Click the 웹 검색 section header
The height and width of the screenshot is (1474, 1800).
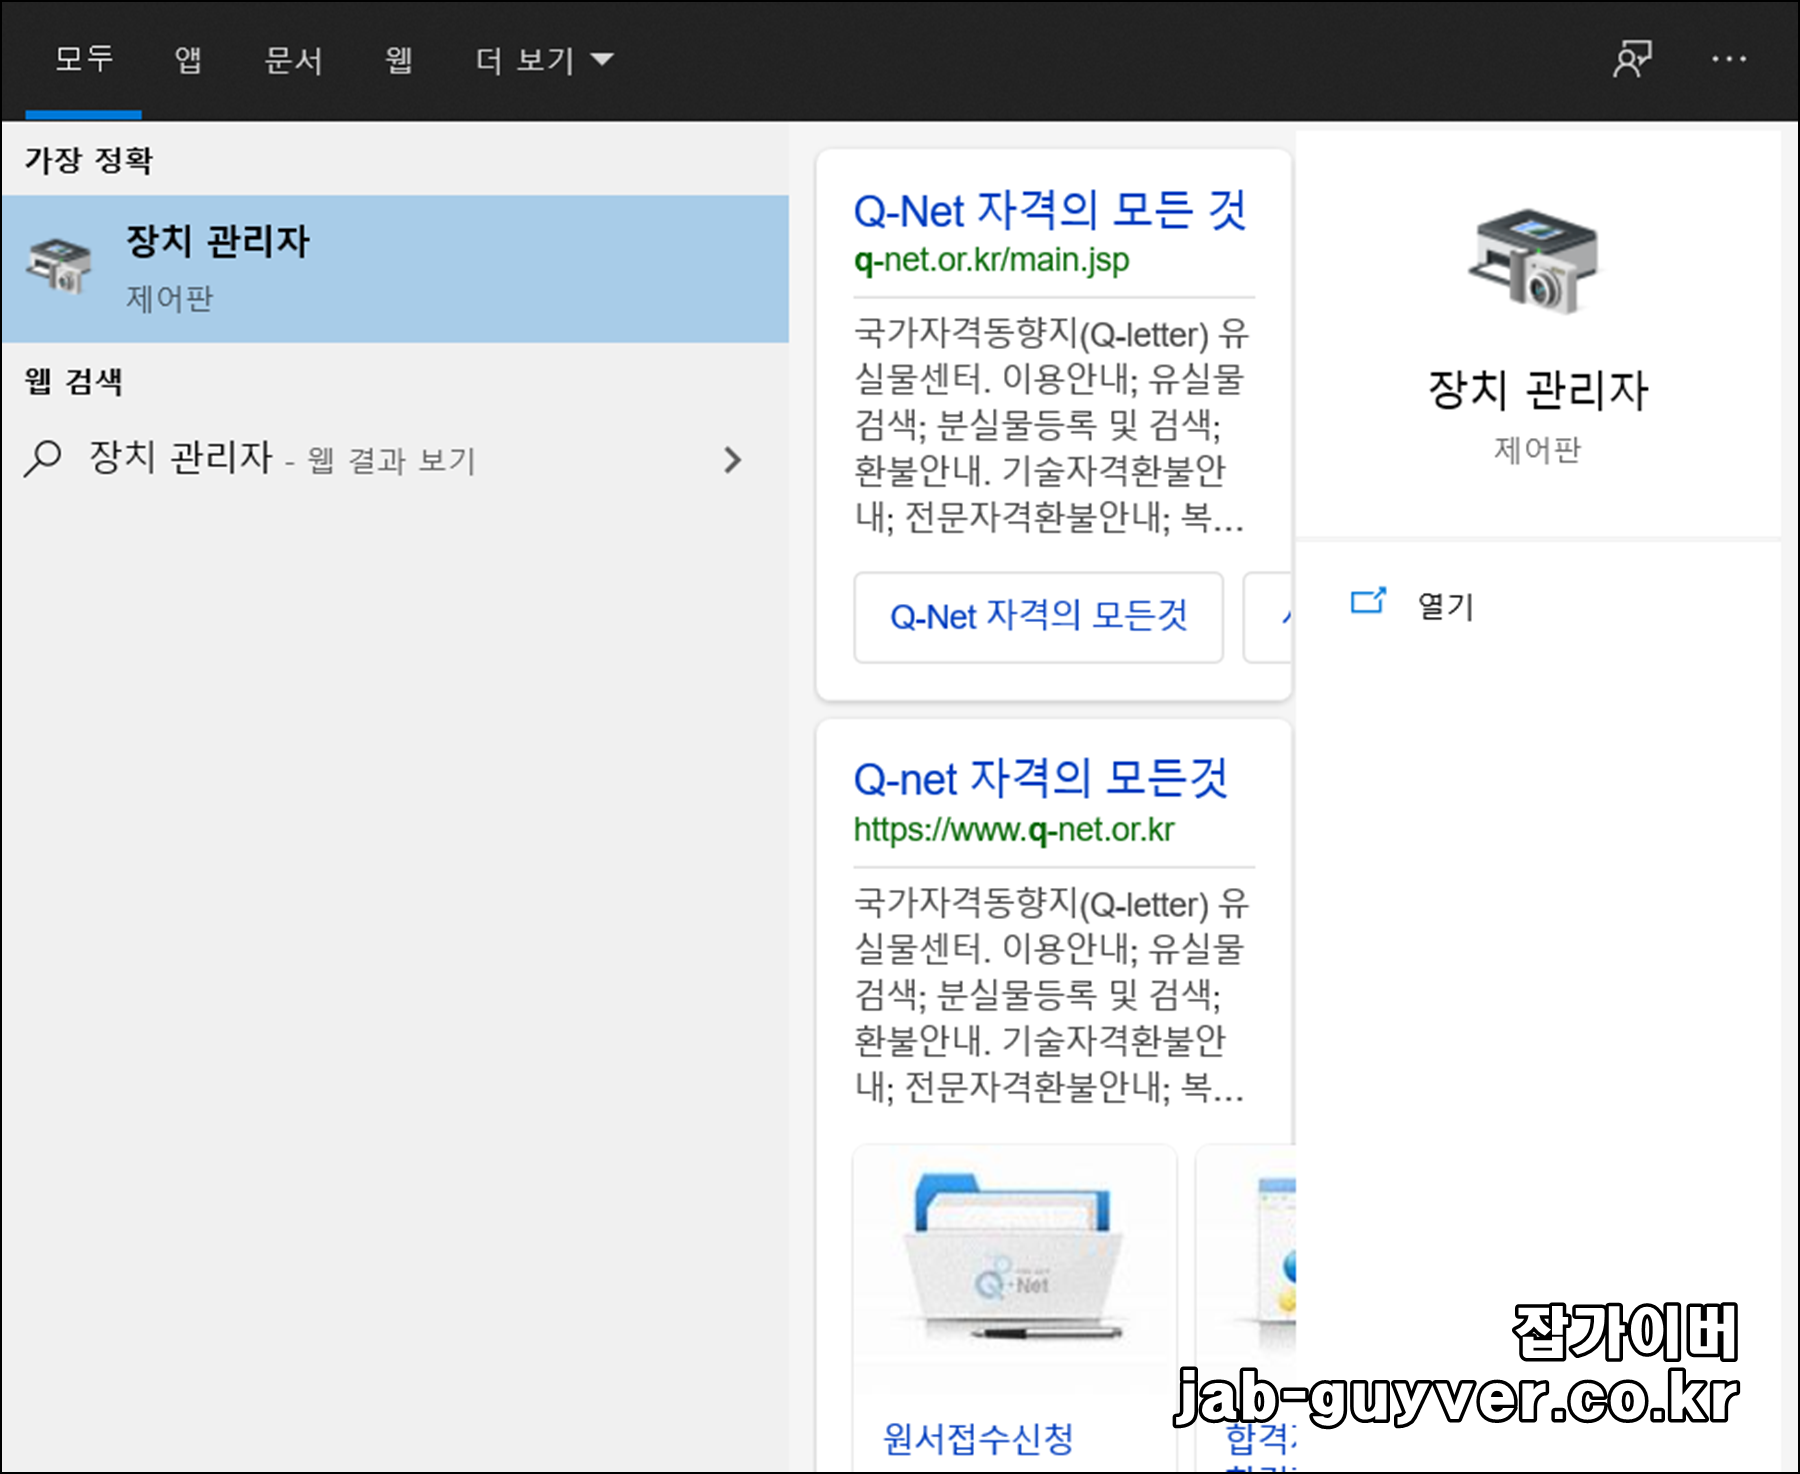pyautogui.click(x=73, y=381)
